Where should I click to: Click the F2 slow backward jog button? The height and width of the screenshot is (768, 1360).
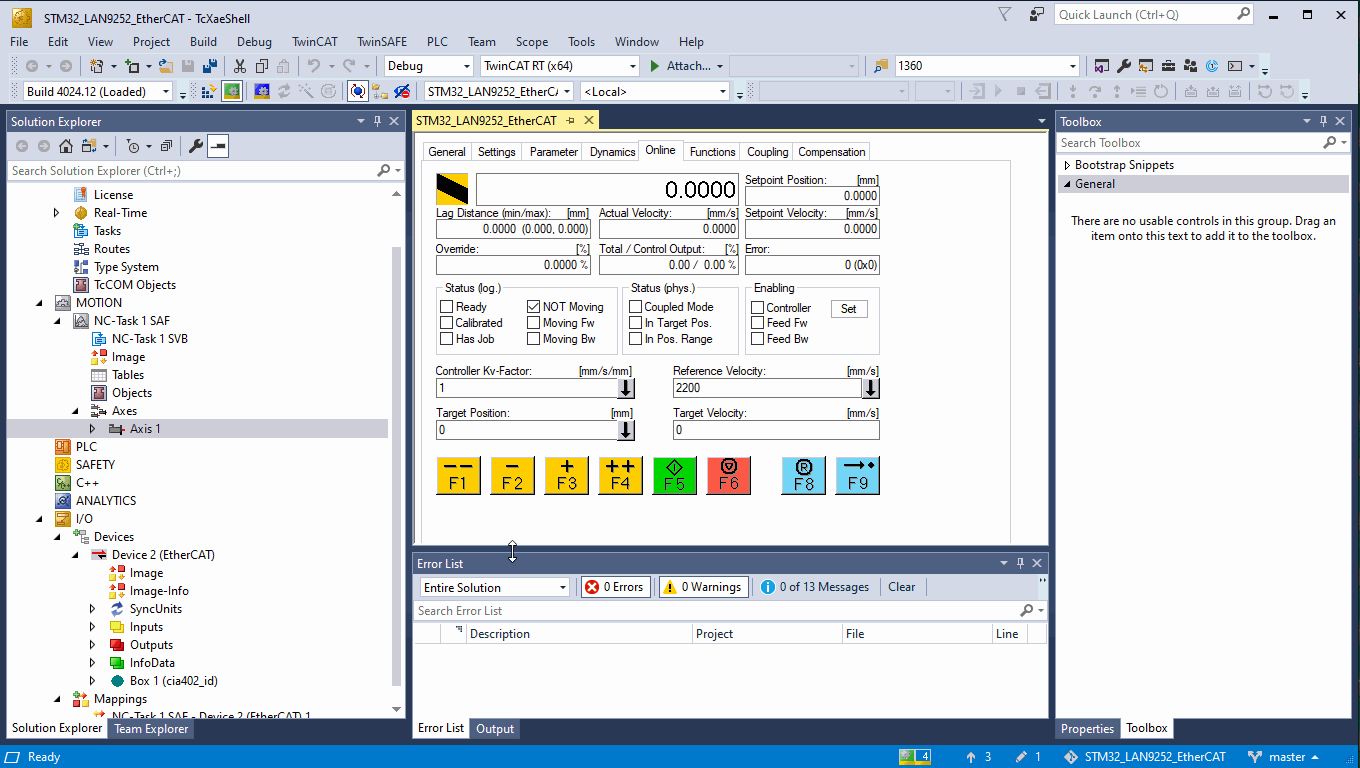click(x=513, y=475)
